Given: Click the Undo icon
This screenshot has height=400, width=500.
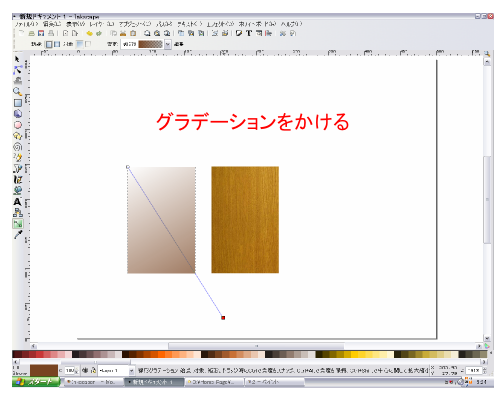Looking at the screenshot, I should click(x=89, y=33).
